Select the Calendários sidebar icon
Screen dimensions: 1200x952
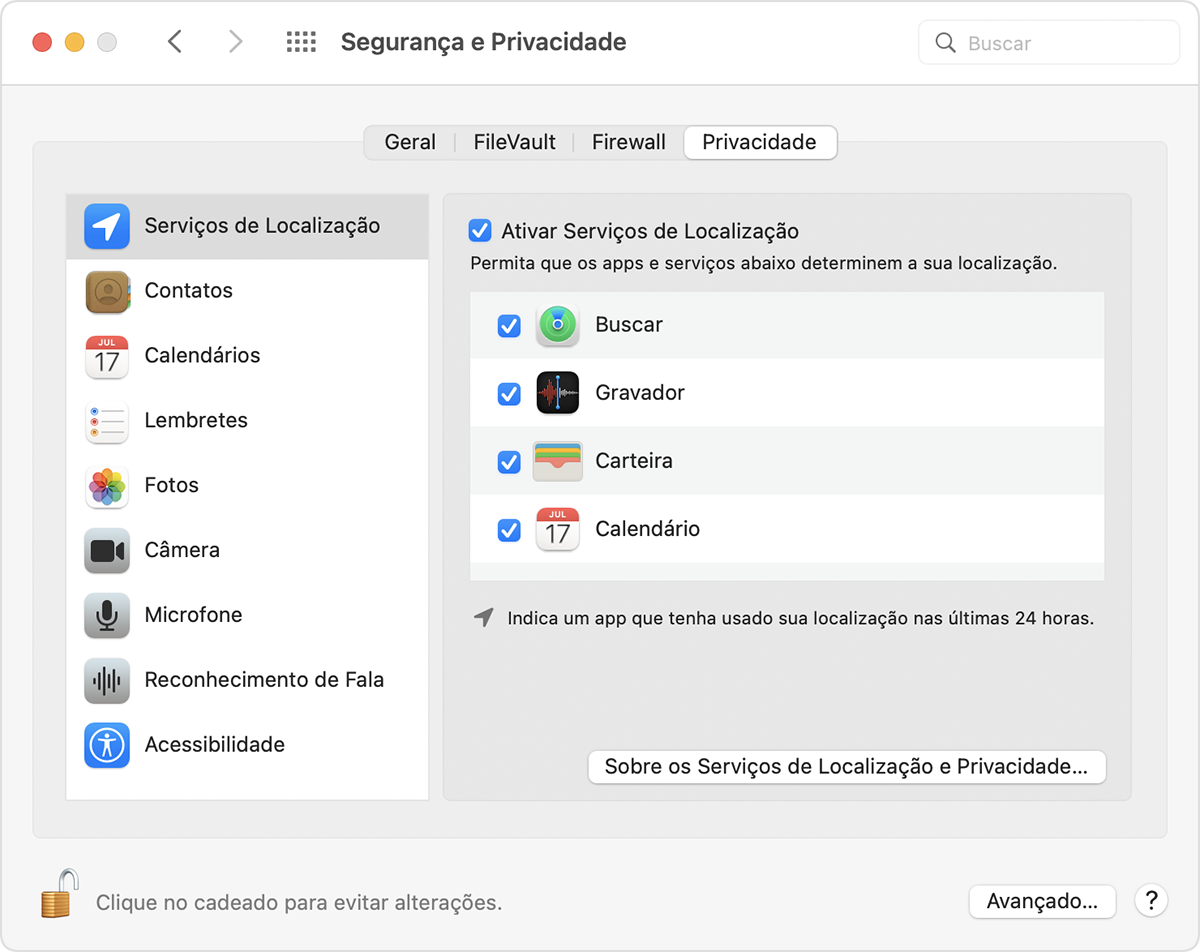[107, 356]
